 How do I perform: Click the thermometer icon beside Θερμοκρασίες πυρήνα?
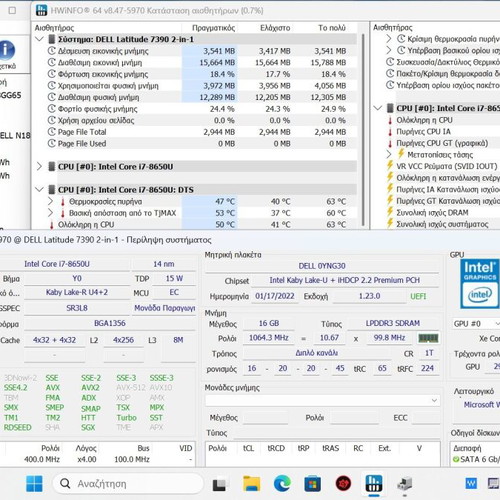(63, 202)
